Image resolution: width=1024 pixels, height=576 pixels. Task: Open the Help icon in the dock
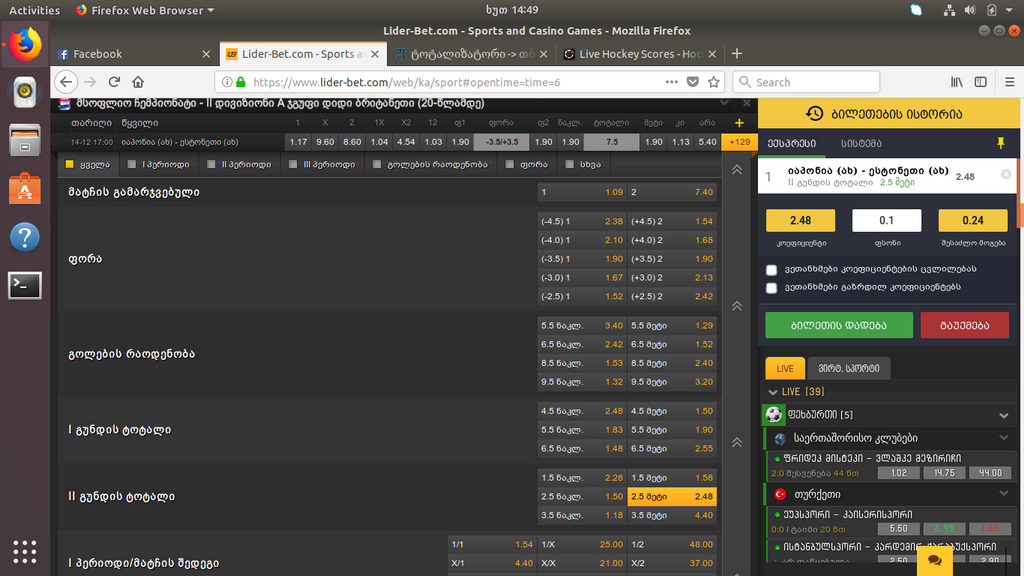(x=25, y=237)
